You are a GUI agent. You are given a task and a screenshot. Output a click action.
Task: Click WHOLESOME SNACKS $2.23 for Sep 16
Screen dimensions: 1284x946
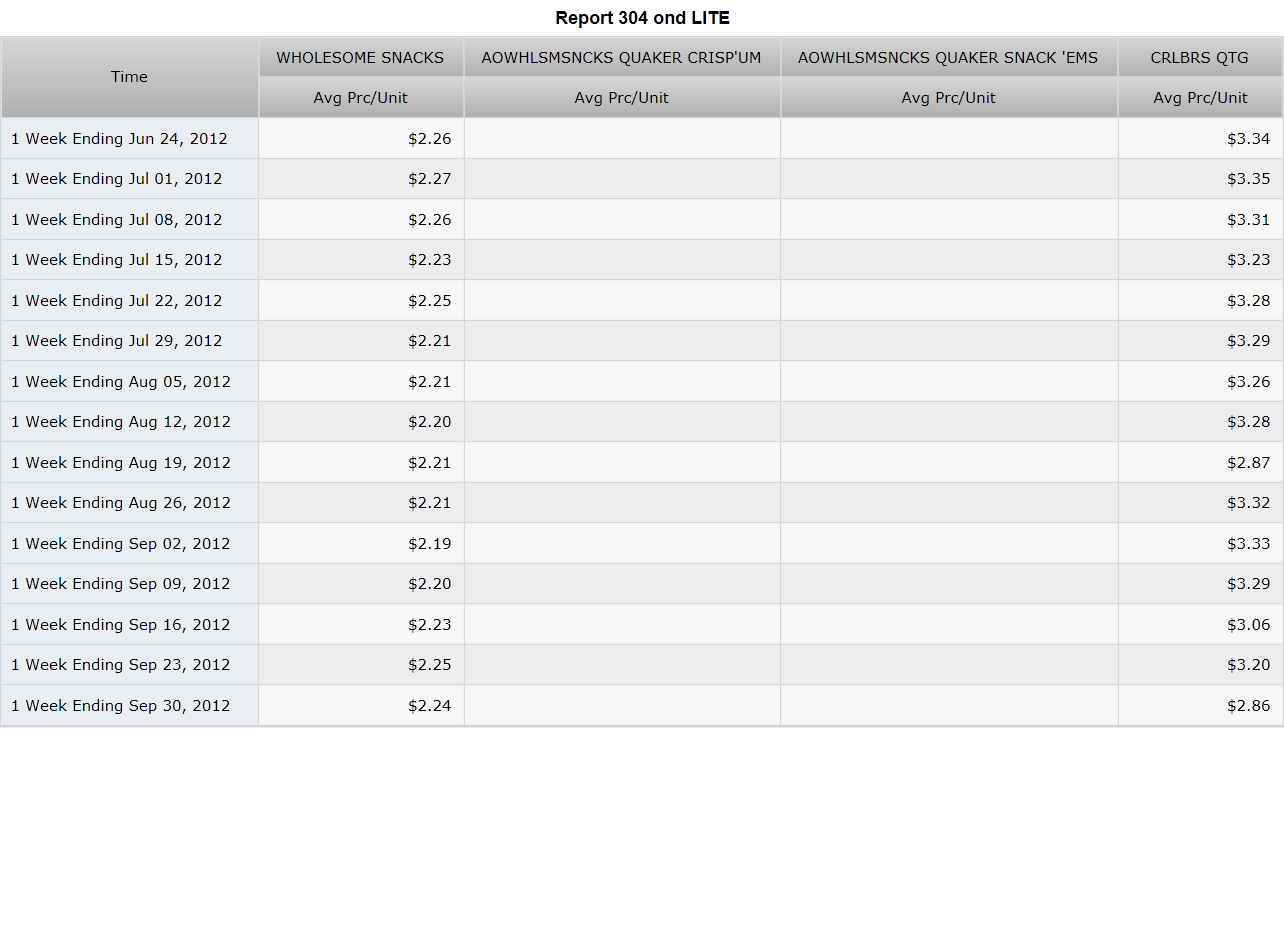point(430,625)
